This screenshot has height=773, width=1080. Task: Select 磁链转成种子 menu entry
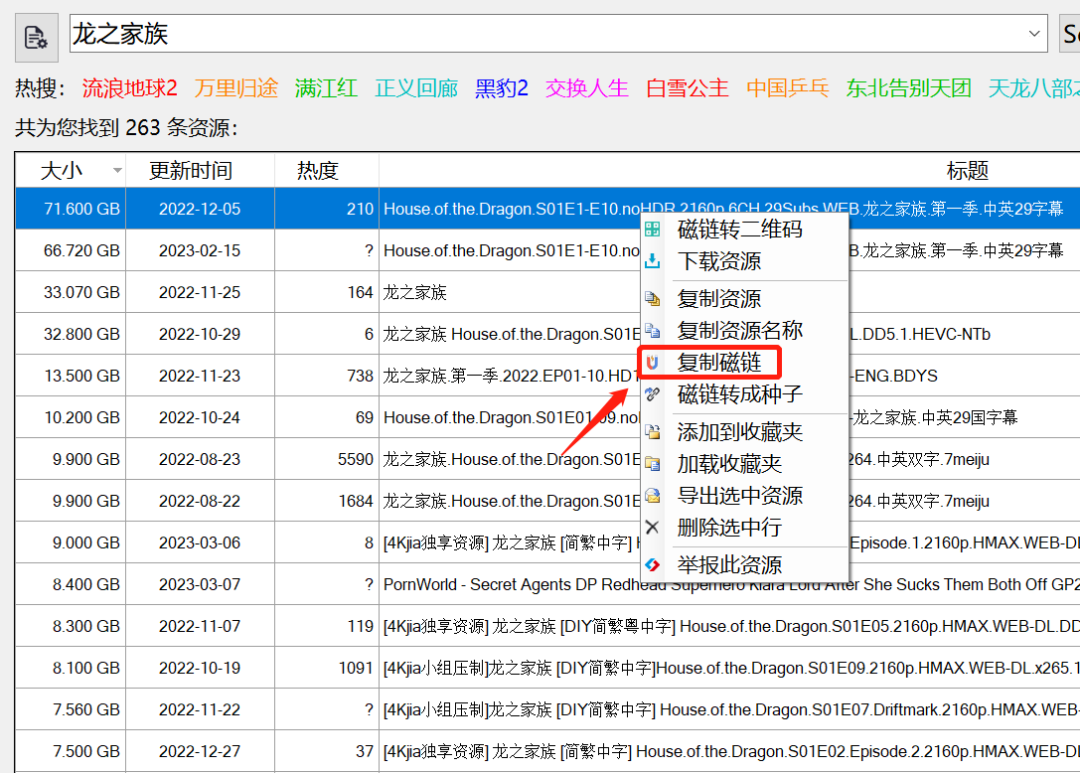pos(740,394)
